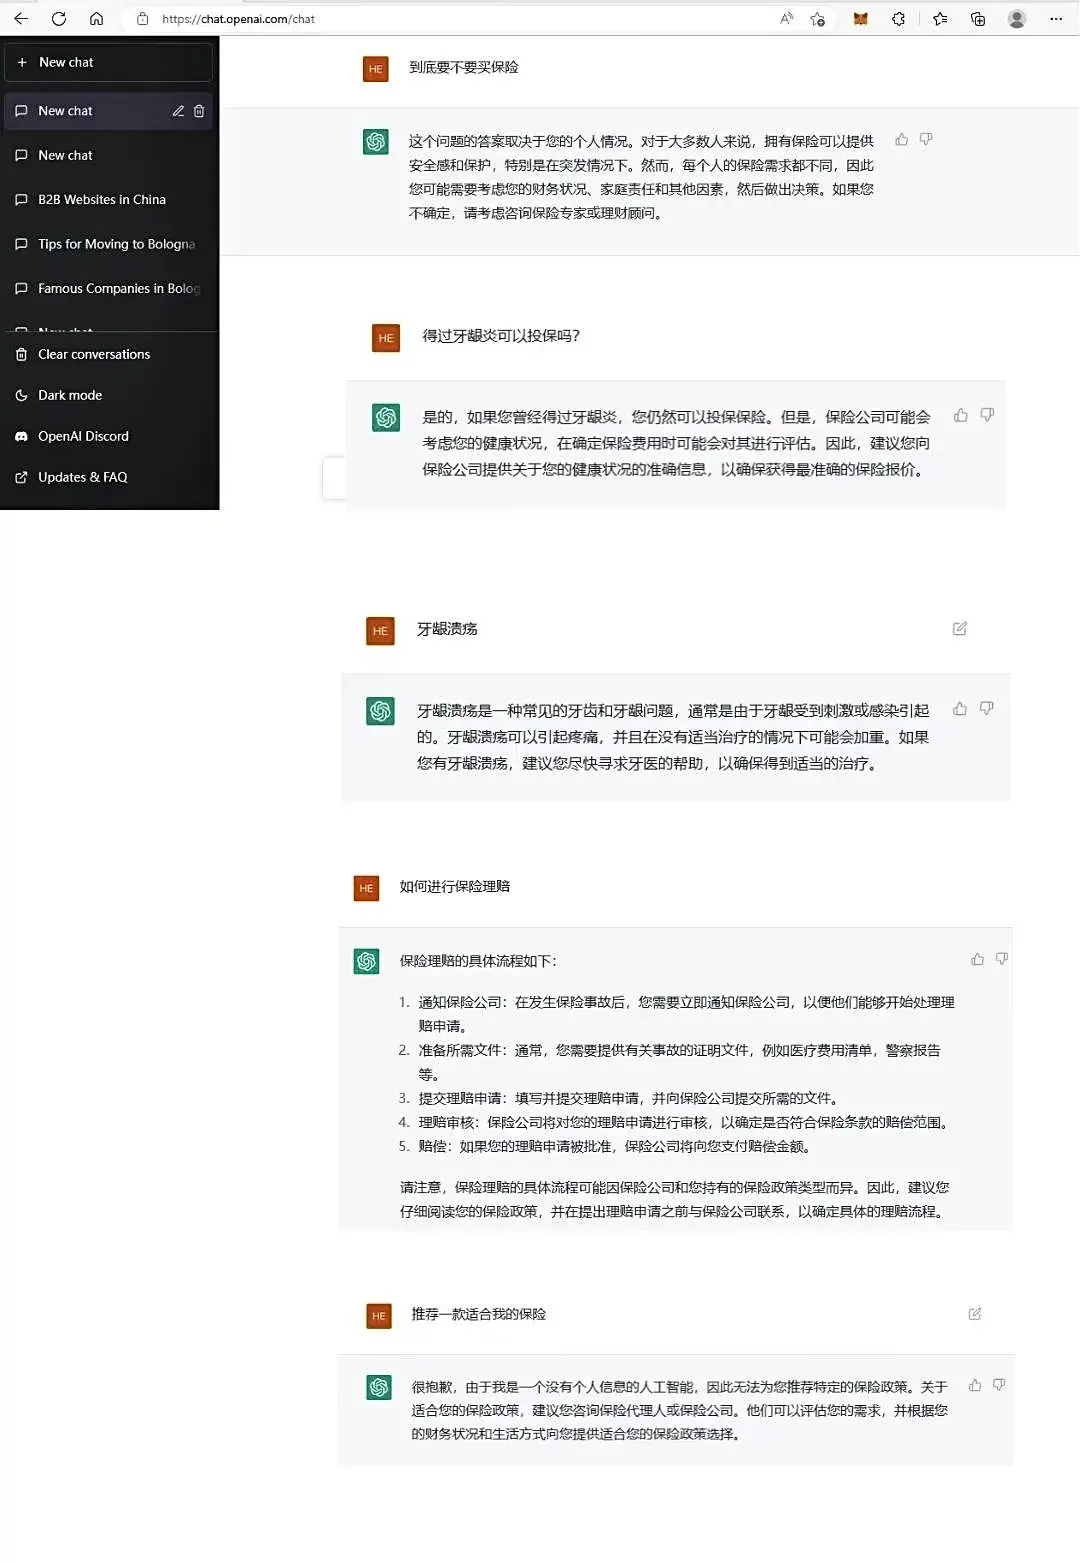
Task: Open the browser favorites list
Action: pos(940,18)
